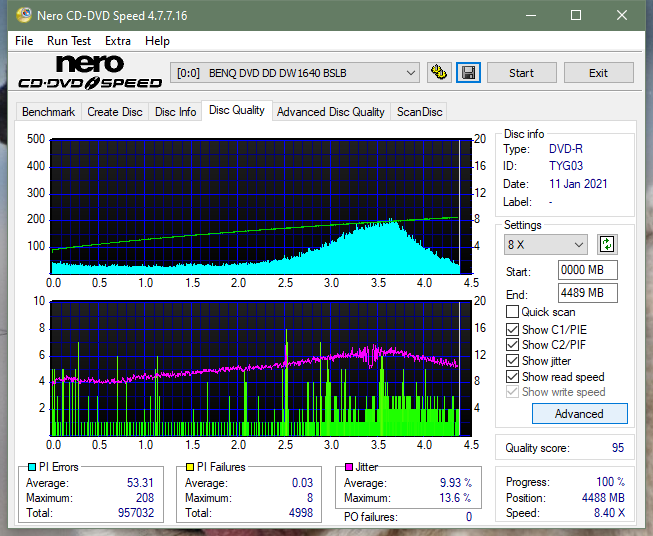Uncheck Show C2/PIF option
This screenshot has width=653, height=536.
point(512,345)
